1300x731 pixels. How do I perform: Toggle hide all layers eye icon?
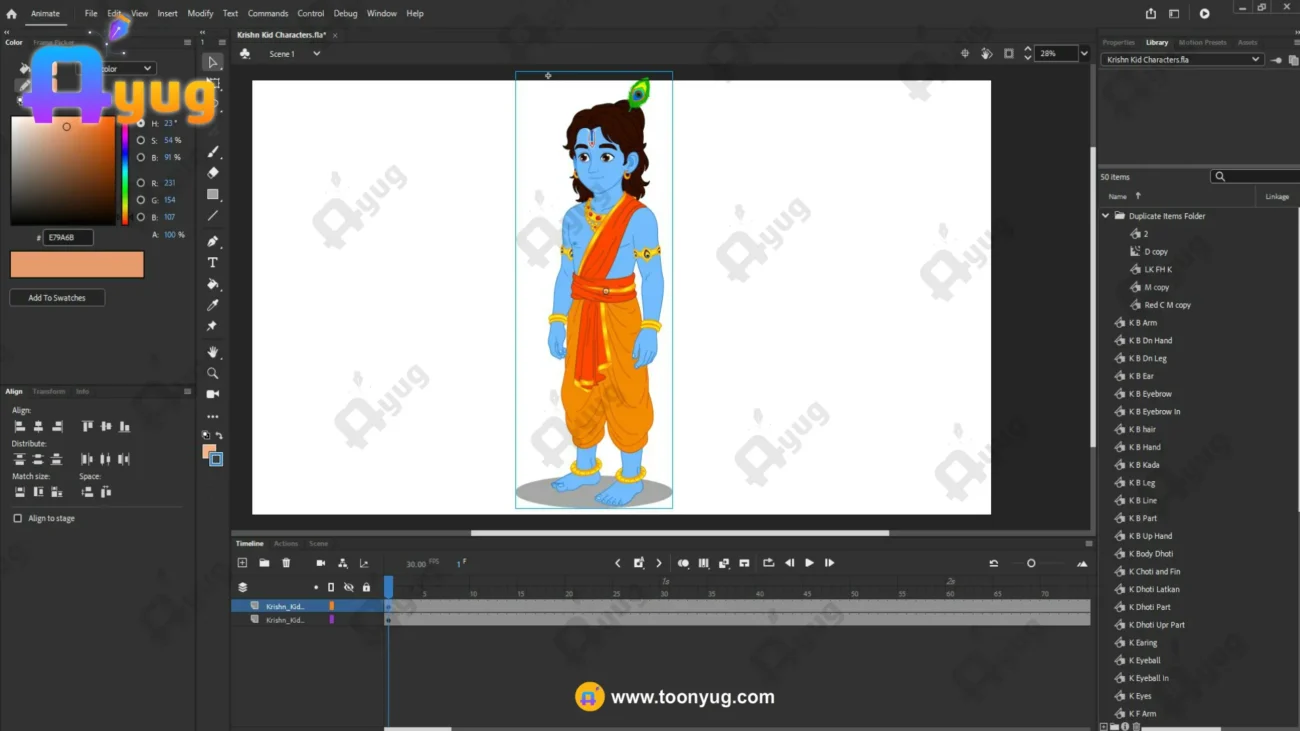pos(348,587)
